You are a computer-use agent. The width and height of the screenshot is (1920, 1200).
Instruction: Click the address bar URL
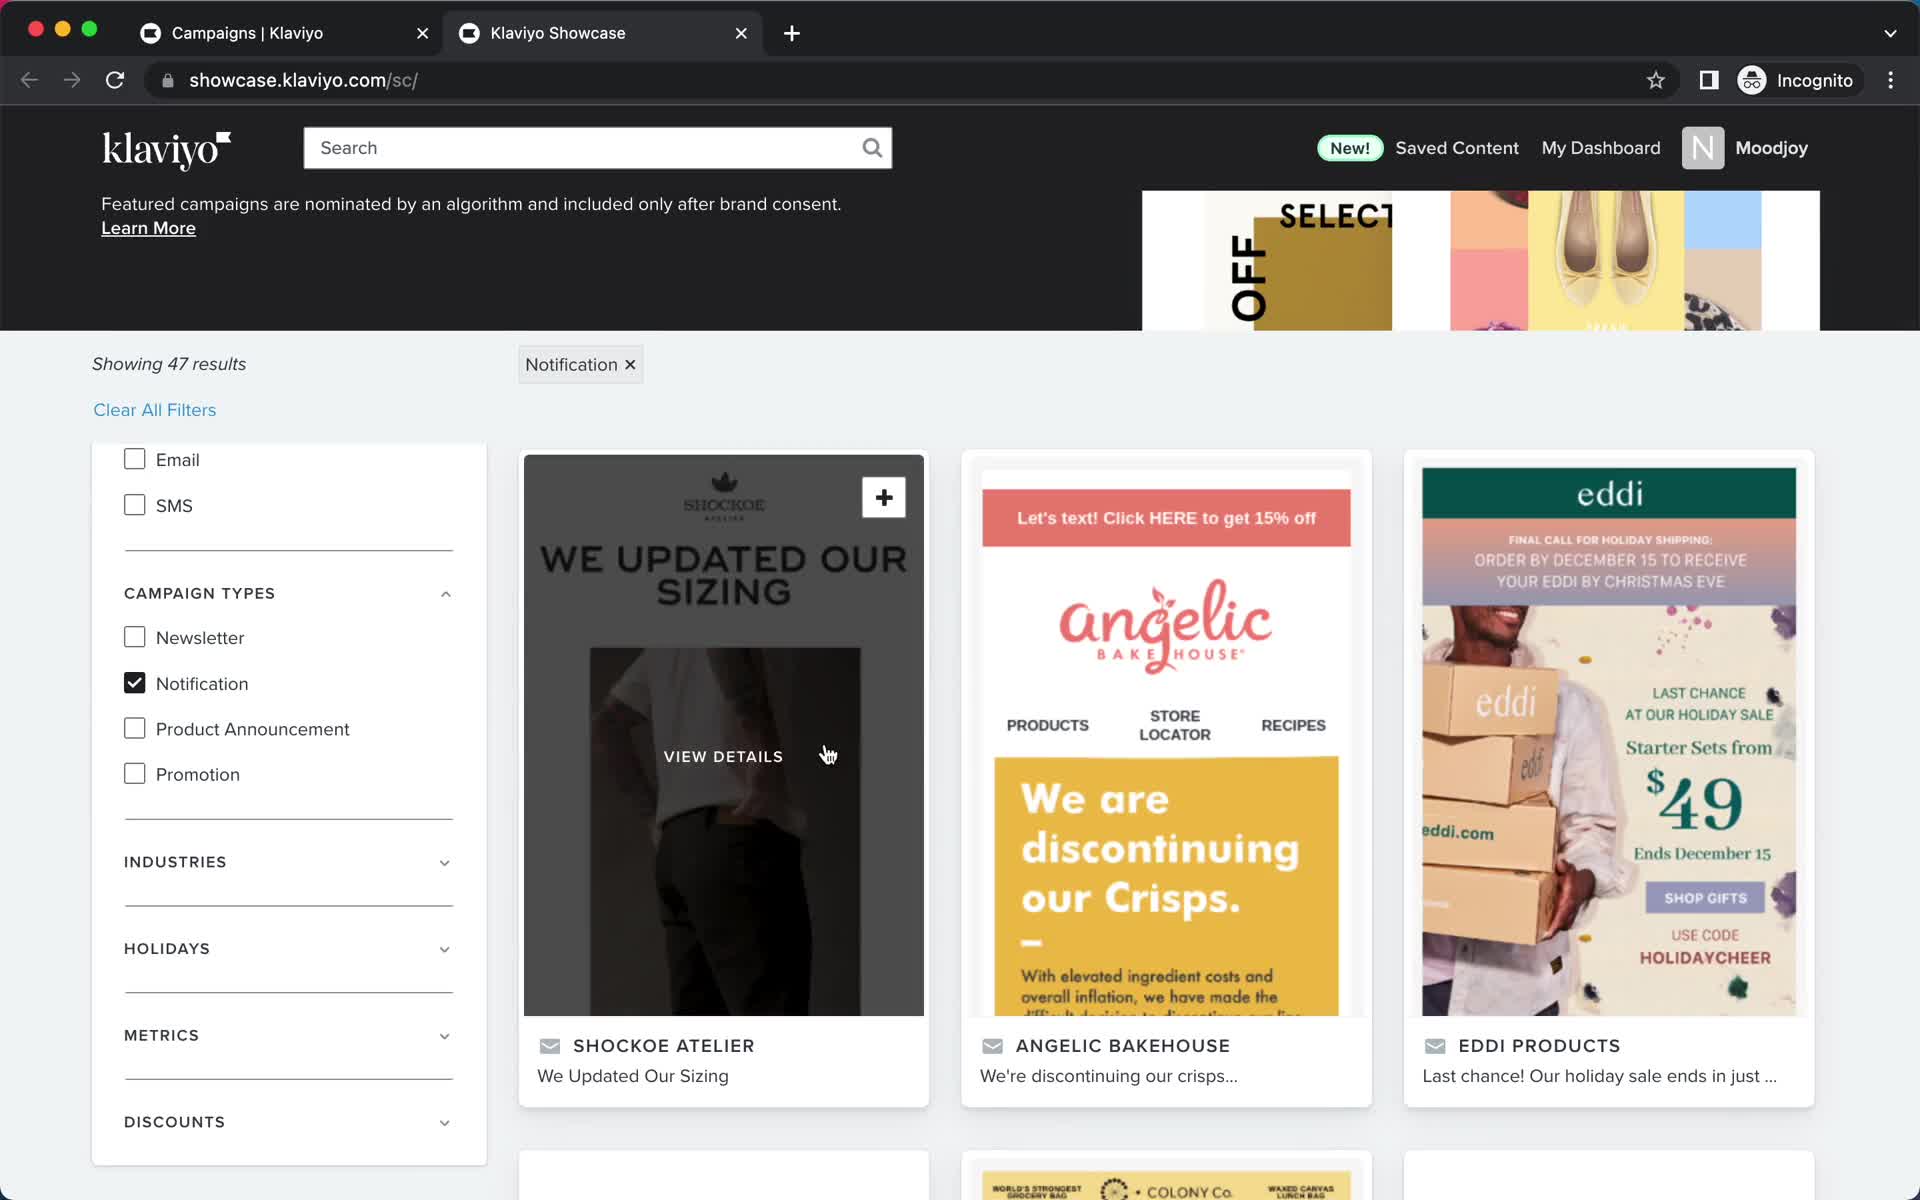click(x=303, y=80)
